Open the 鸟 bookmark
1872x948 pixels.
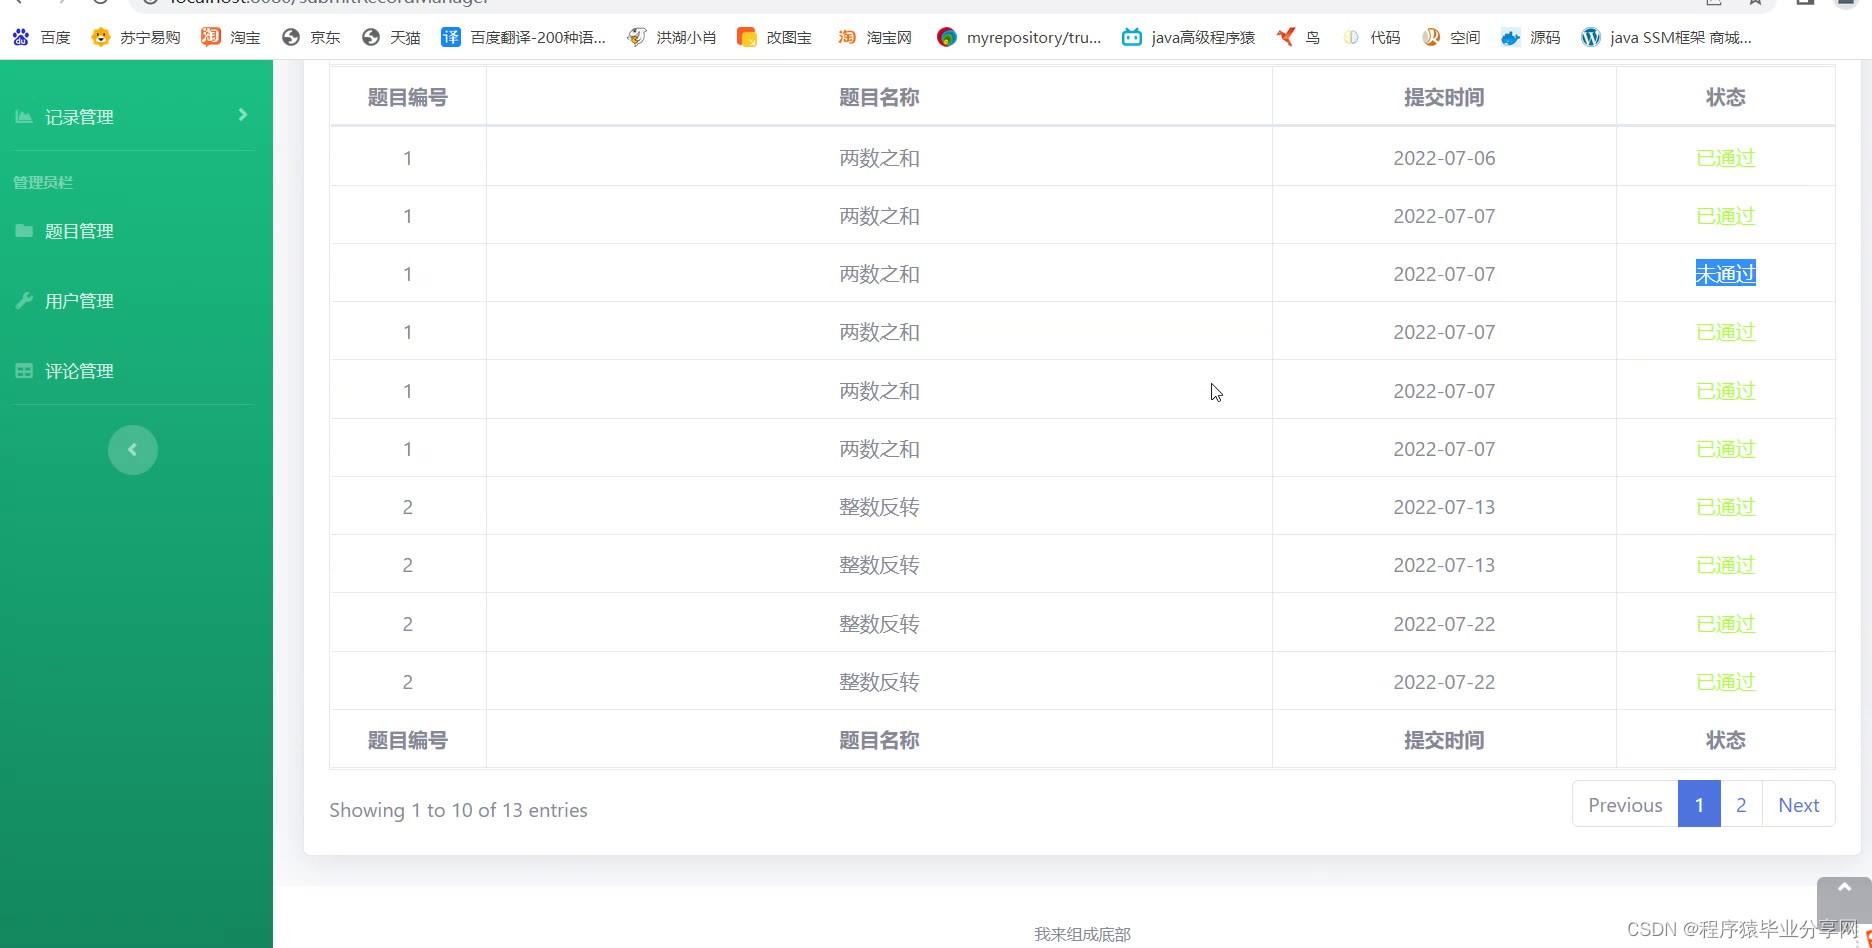click(1298, 37)
